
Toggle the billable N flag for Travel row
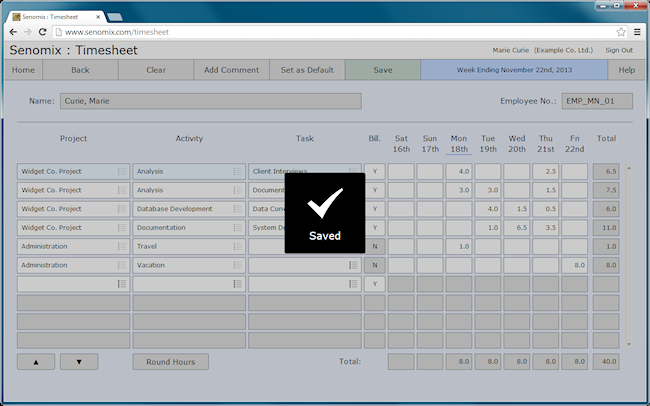coord(375,246)
